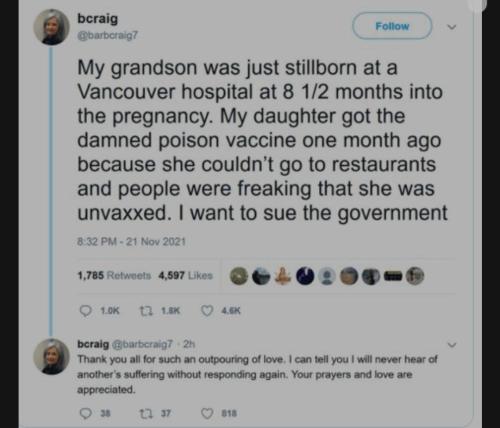
Task: Open the 4,597 Likes list
Action: coord(185,276)
